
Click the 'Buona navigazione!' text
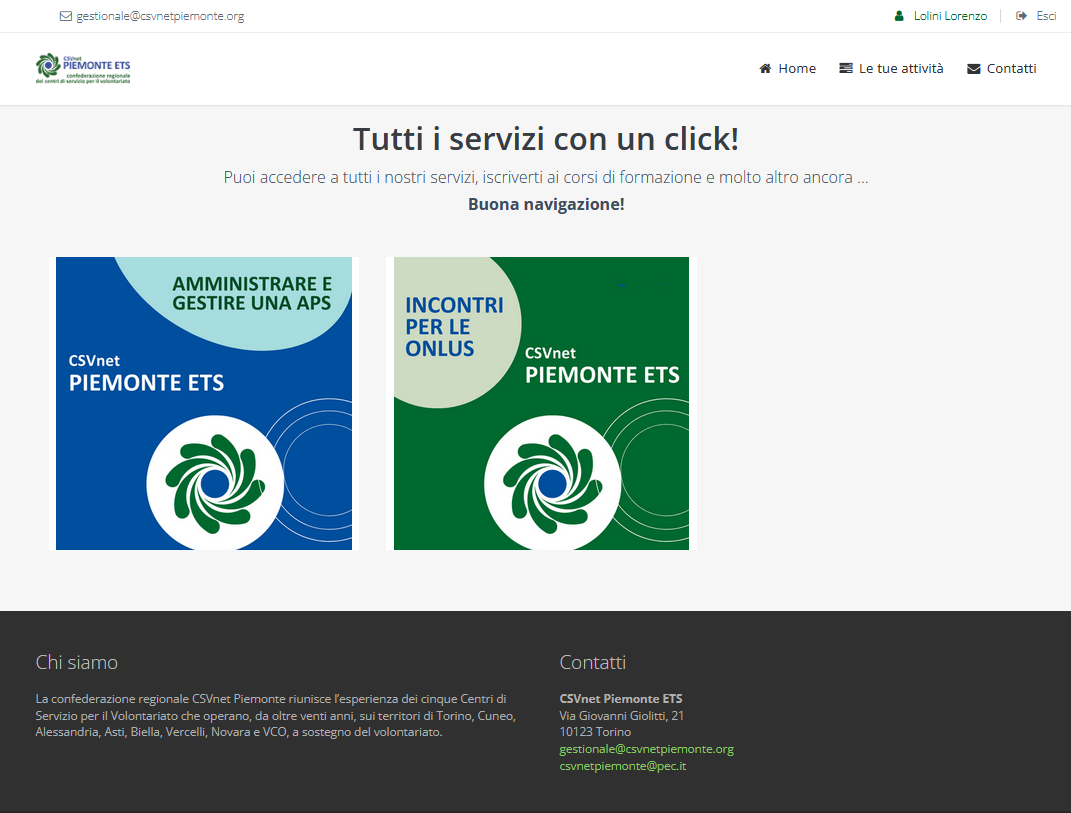click(546, 204)
